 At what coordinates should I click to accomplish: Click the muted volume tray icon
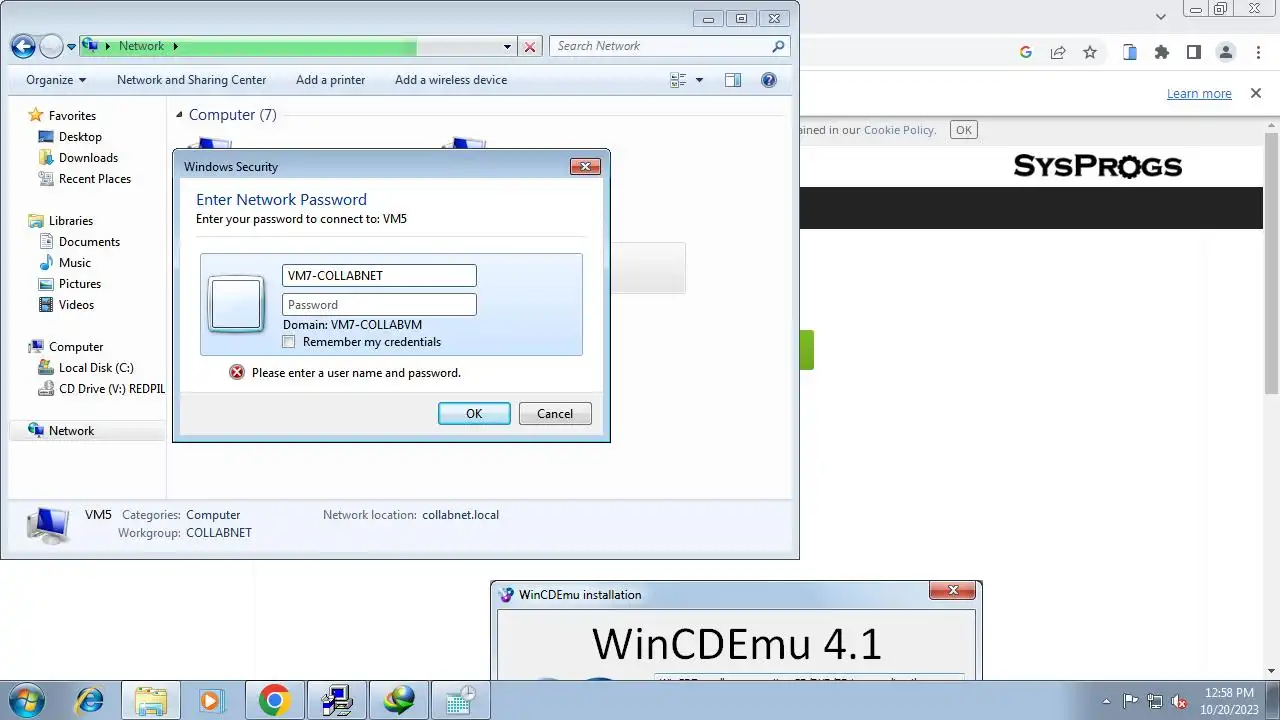tap(1179, 701)
